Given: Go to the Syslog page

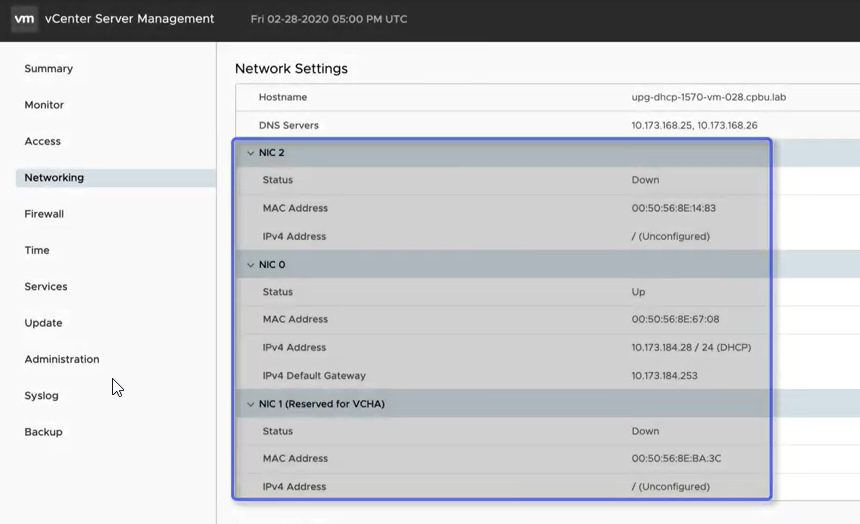Looking at the screenshot, I should [41, 396].
